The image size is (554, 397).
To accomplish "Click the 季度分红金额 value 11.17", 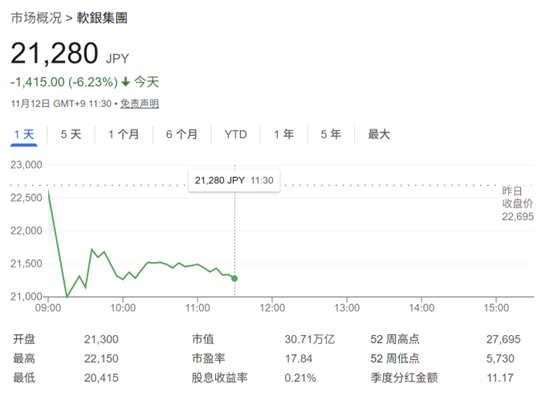I will point(500,378).
